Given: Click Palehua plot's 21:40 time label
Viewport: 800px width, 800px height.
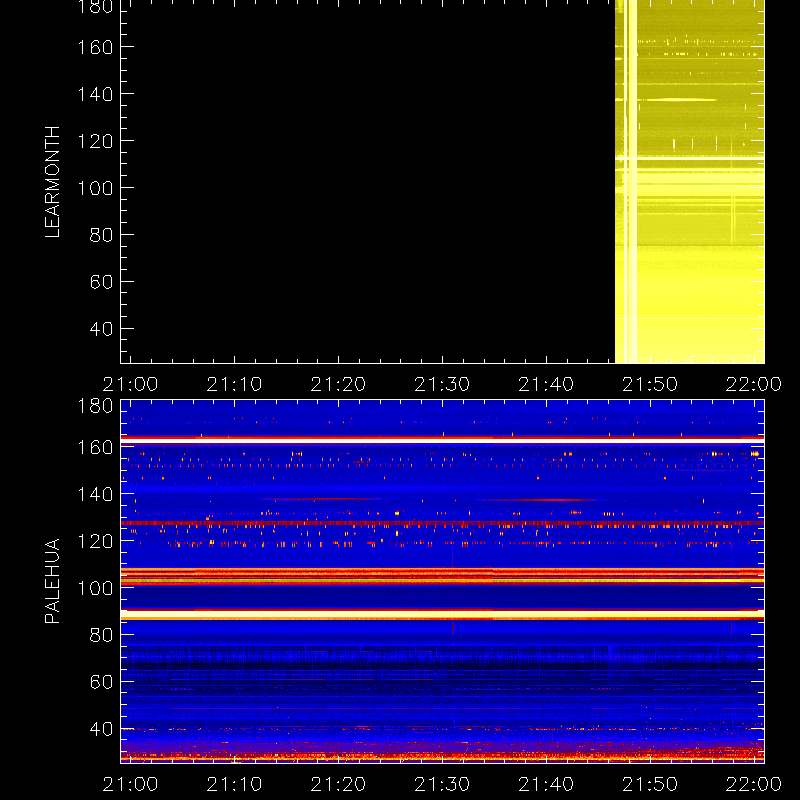Looking at the screenshot, I should 546,784.
